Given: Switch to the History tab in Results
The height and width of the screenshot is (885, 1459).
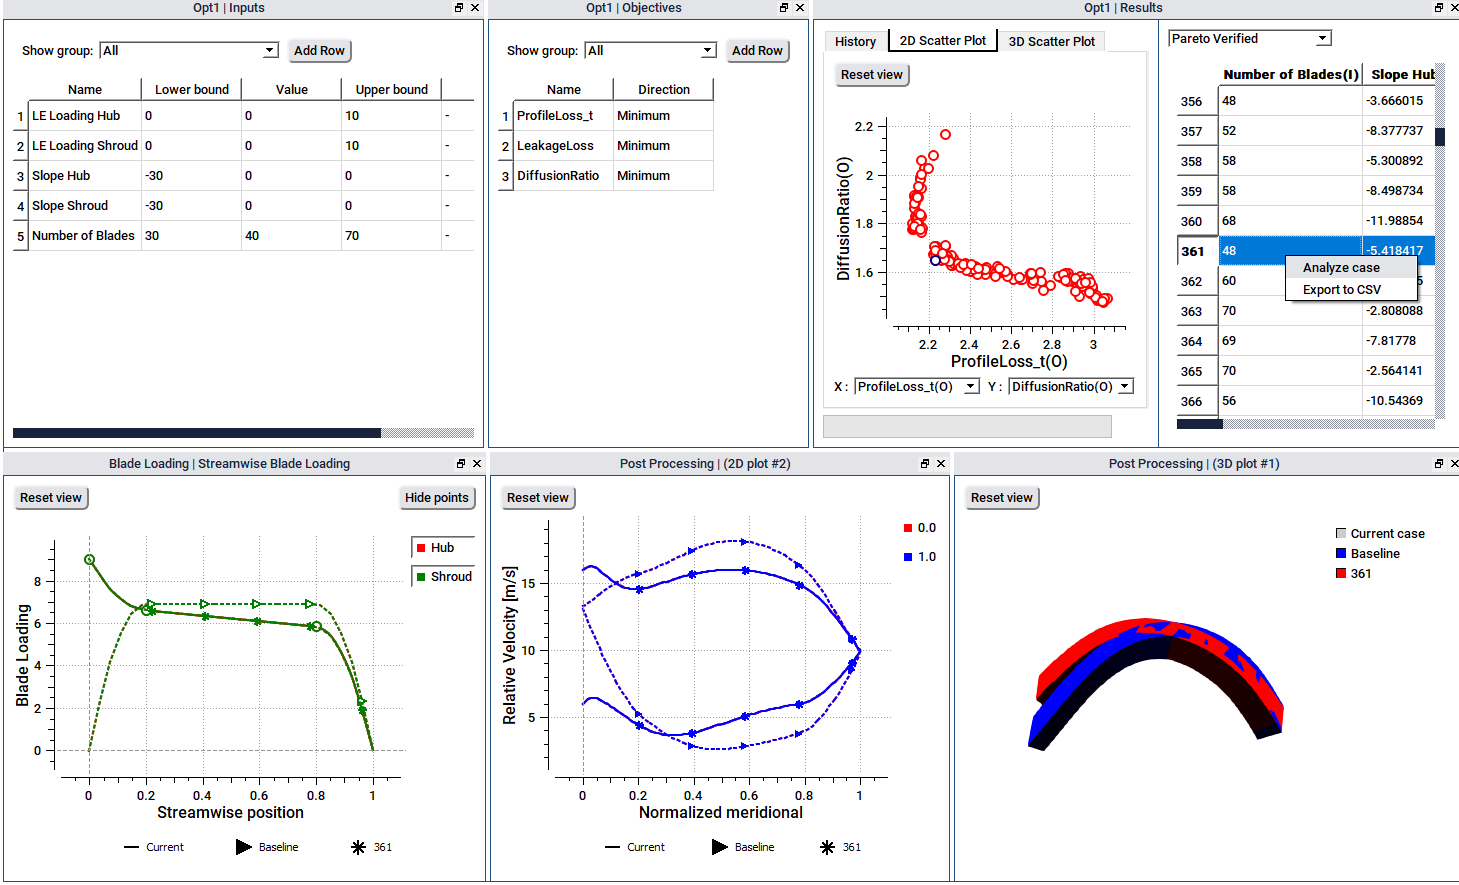Looking at the screenshot, I should (x=855, y=41).
